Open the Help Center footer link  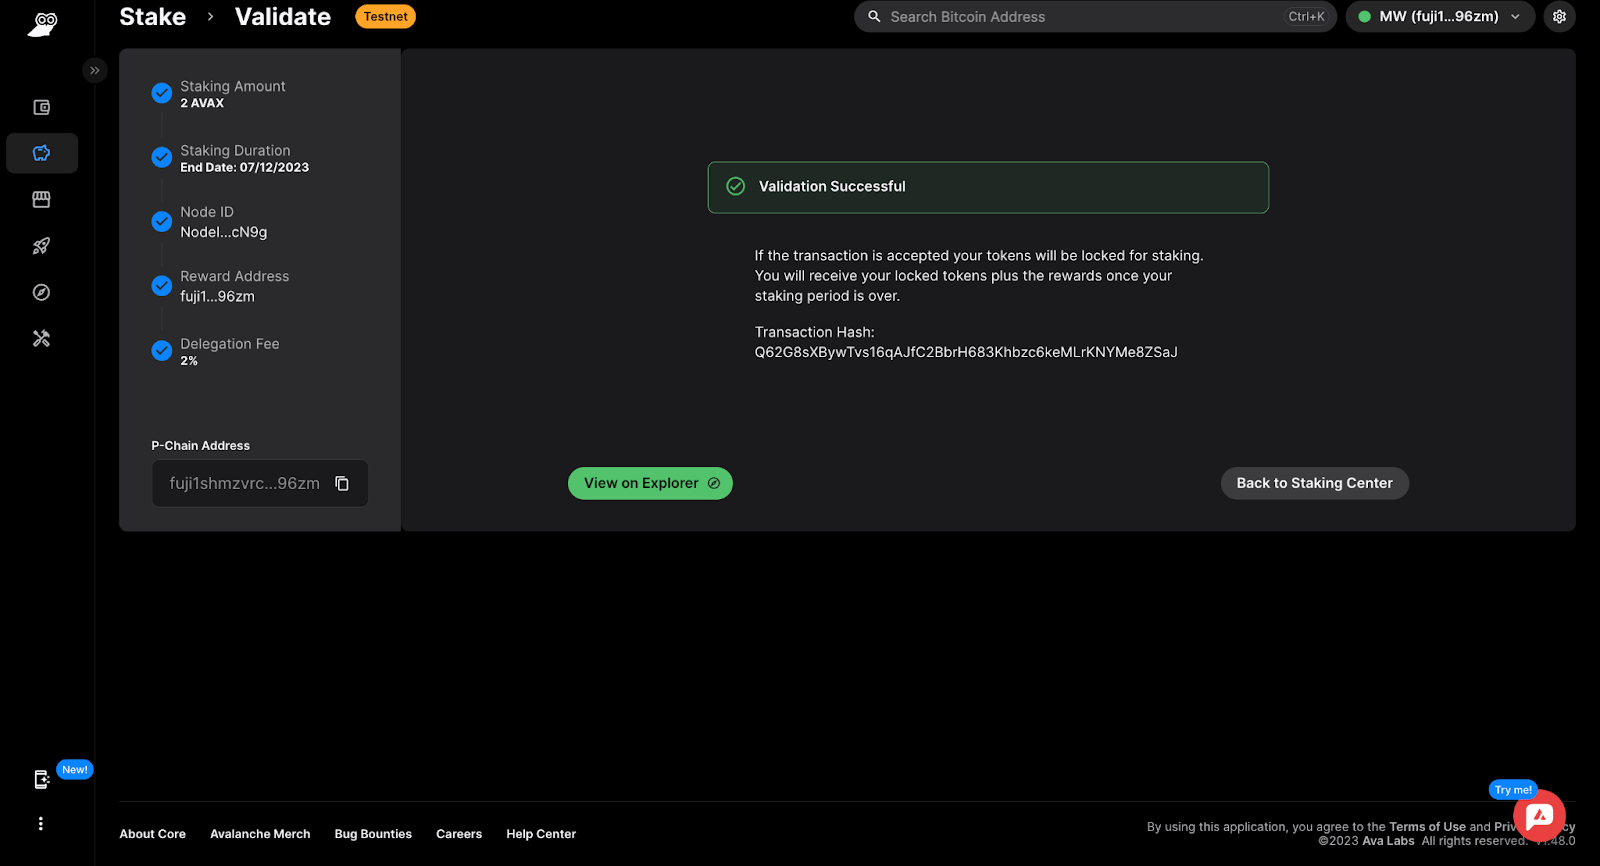pyautogui.click(x=541, y=834)
